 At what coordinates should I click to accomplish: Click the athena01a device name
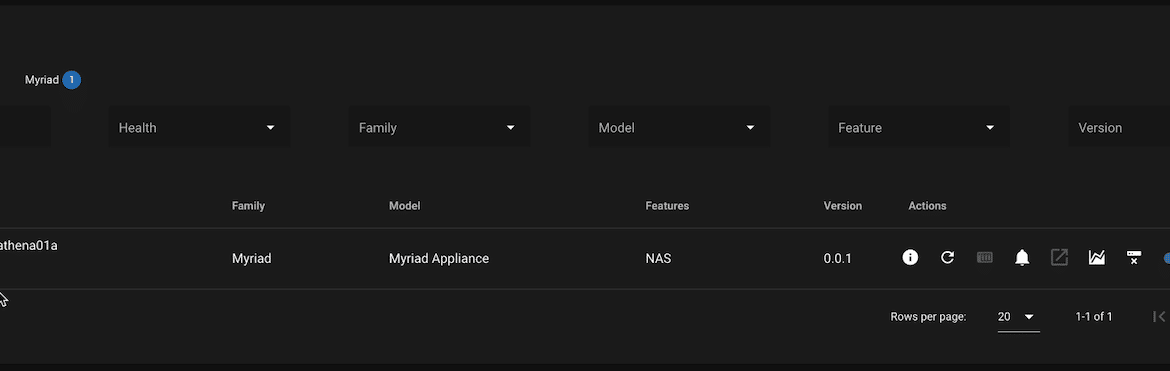click(x=28, y=245)
